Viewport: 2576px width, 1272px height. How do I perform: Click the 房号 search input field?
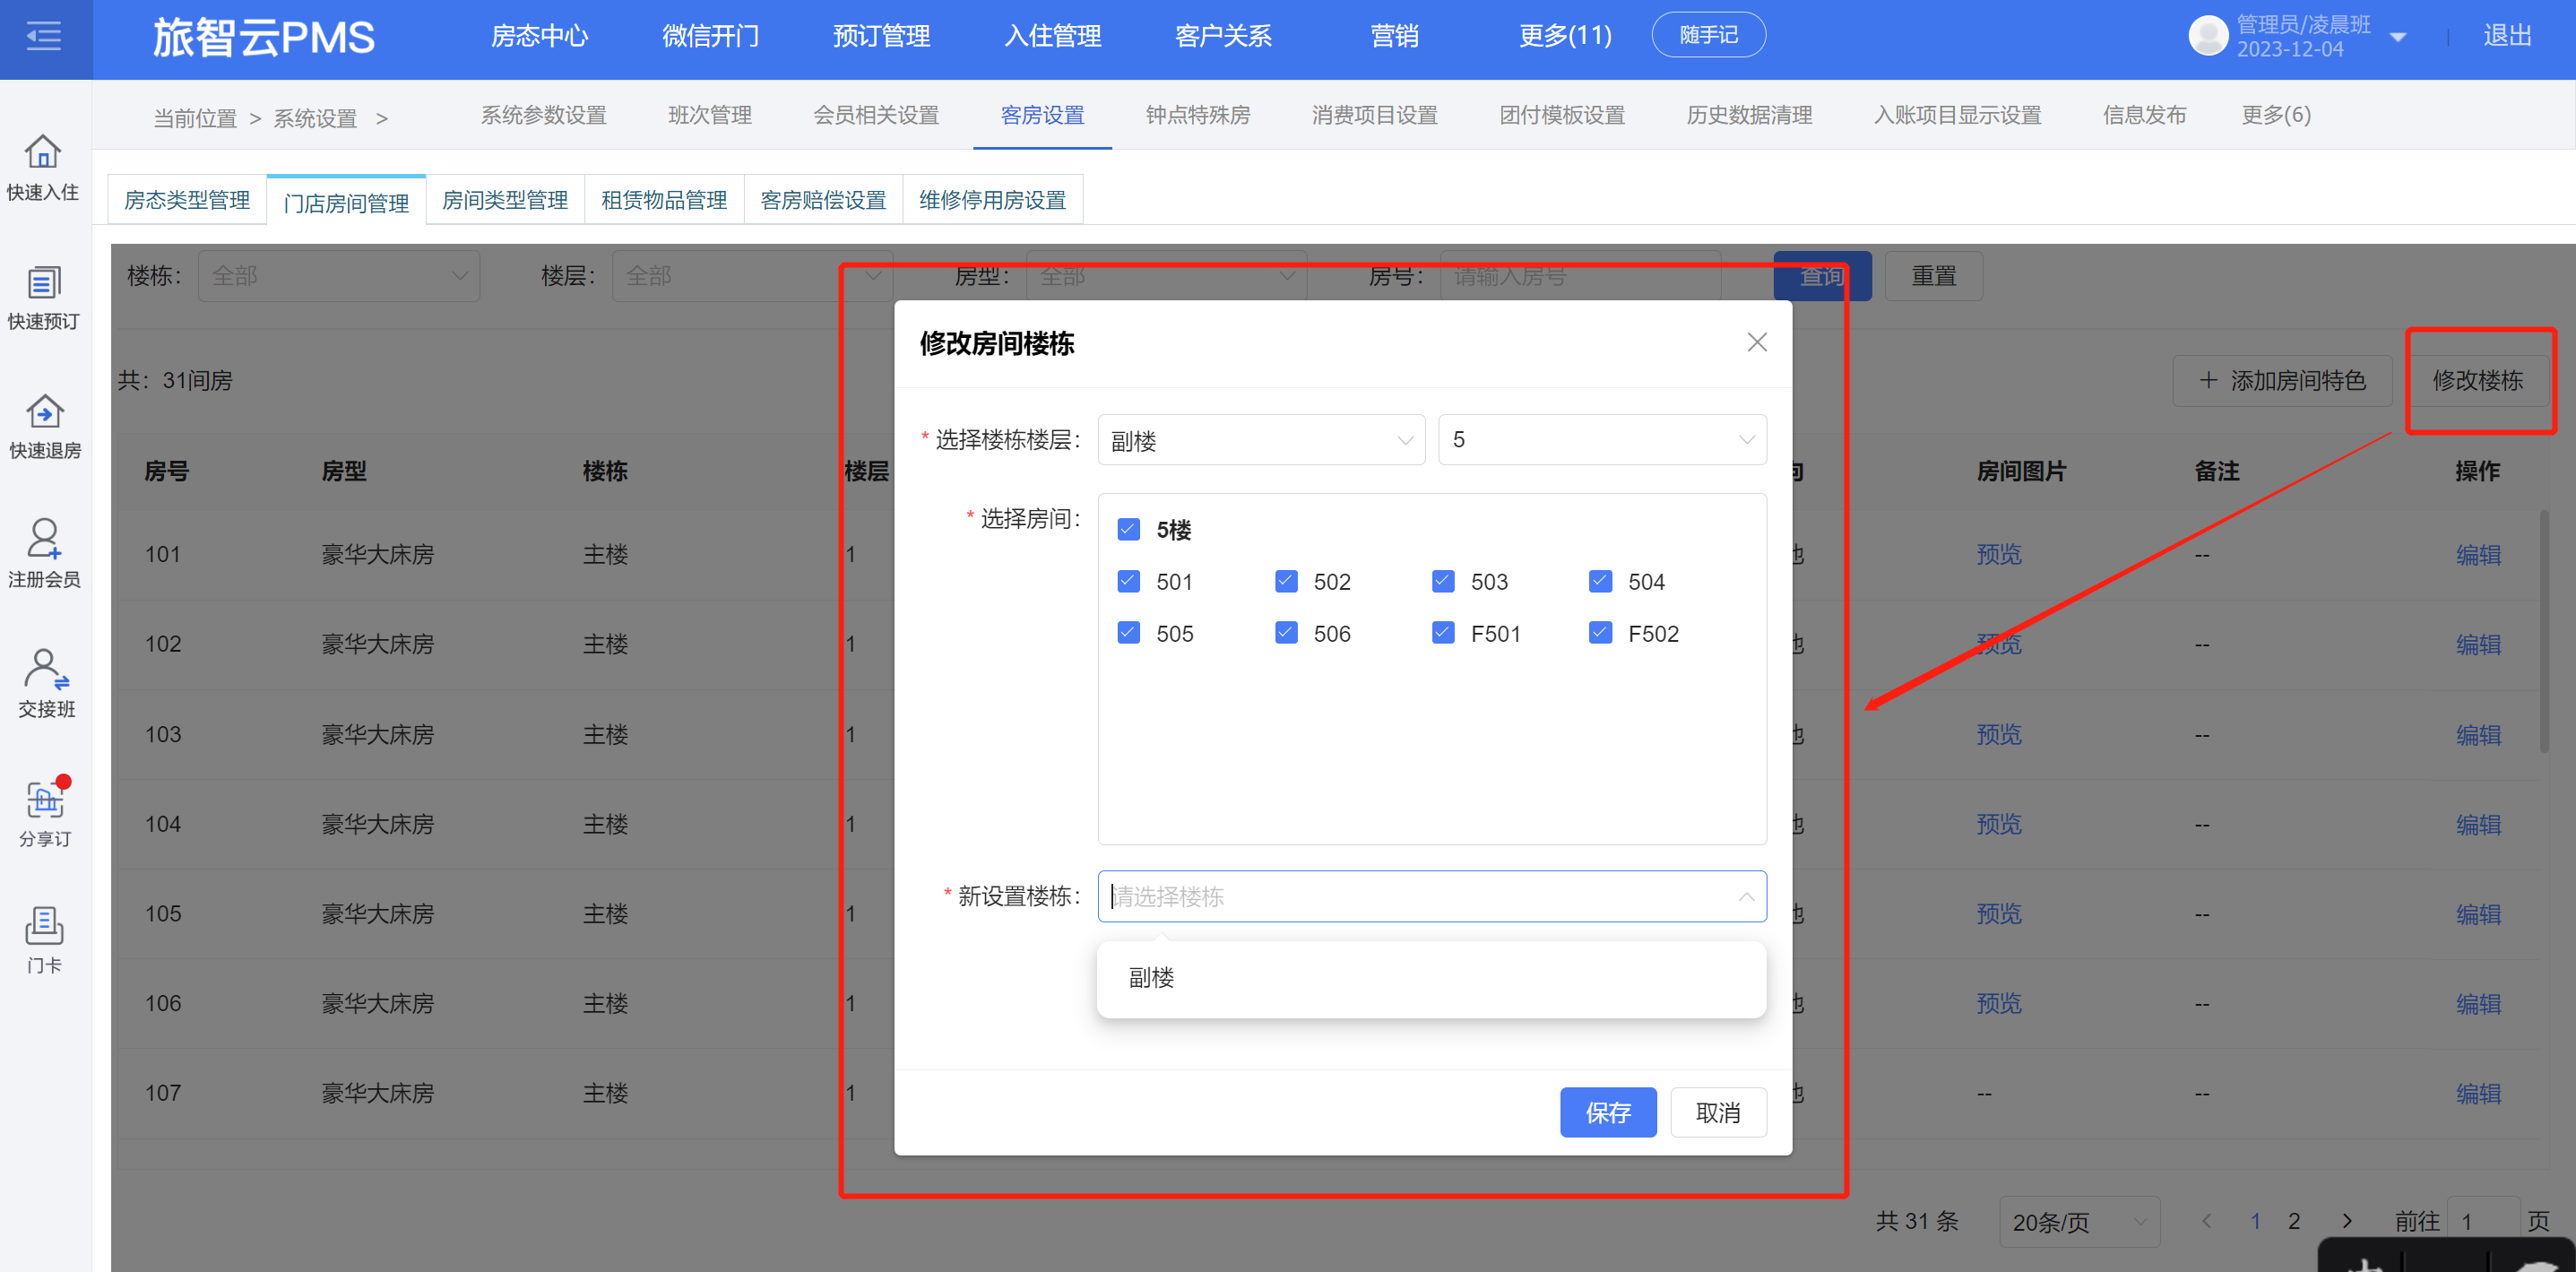(x=1580, y=276)
